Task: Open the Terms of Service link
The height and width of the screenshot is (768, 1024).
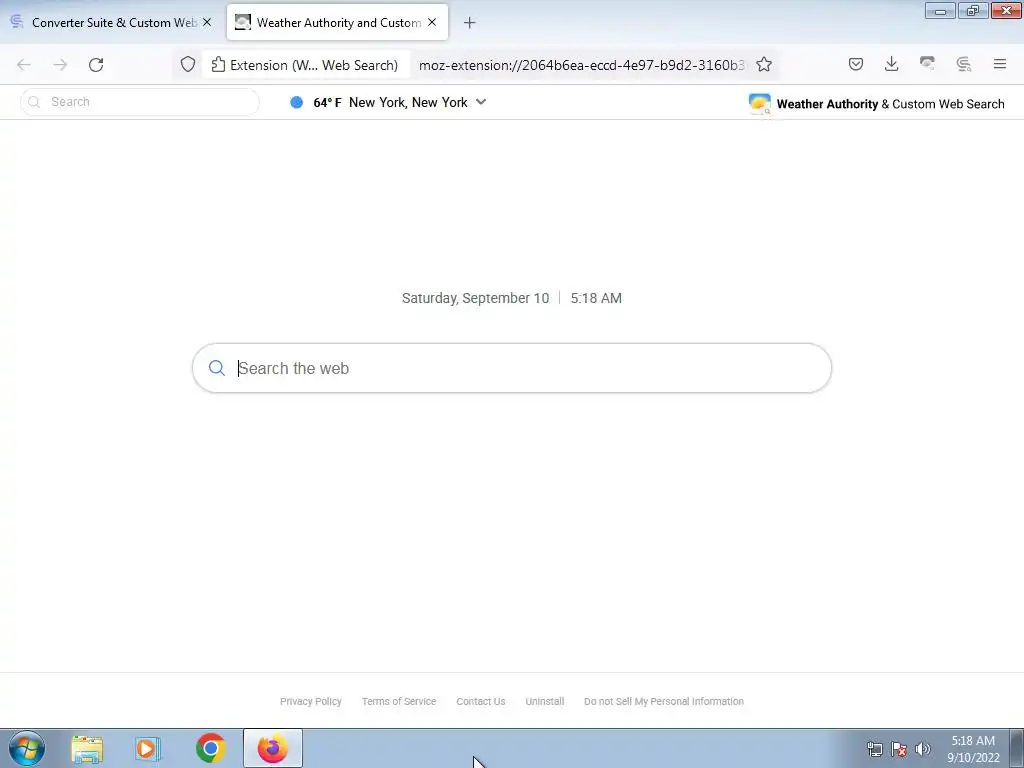Action: point(399,701)
